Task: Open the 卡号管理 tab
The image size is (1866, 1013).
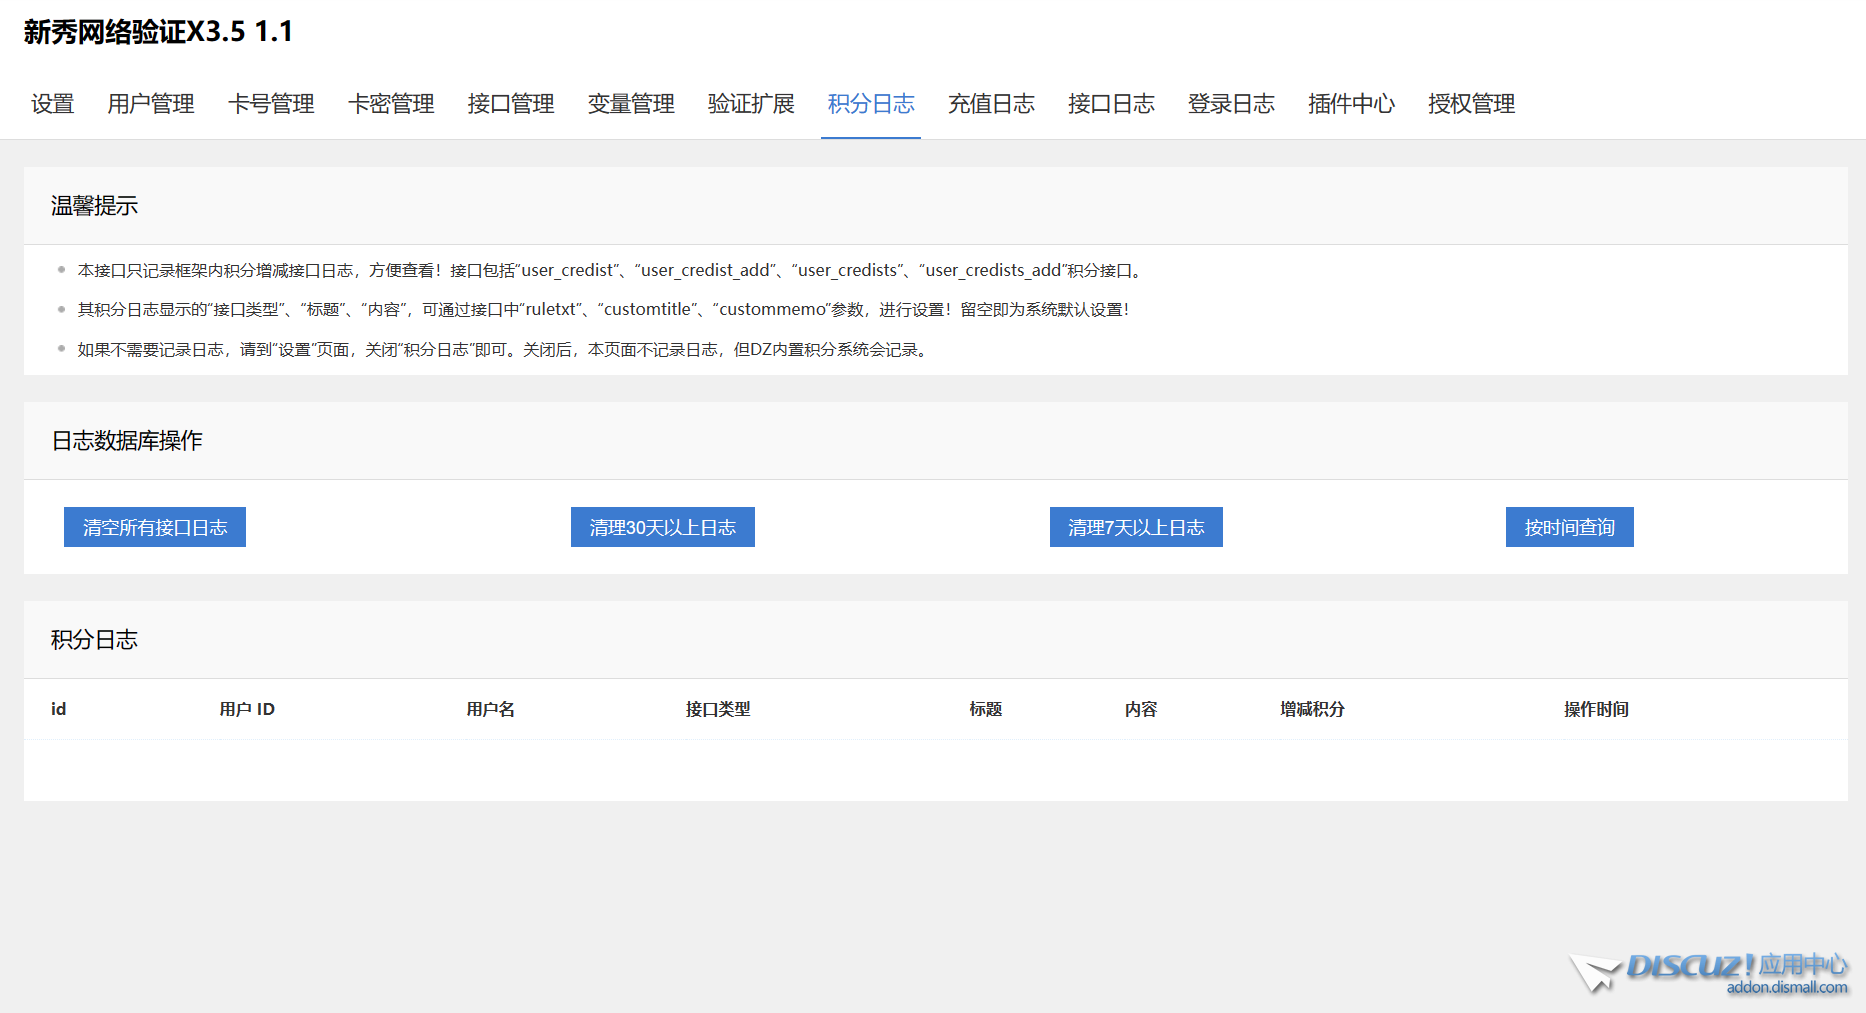Action: coord(271,104)
